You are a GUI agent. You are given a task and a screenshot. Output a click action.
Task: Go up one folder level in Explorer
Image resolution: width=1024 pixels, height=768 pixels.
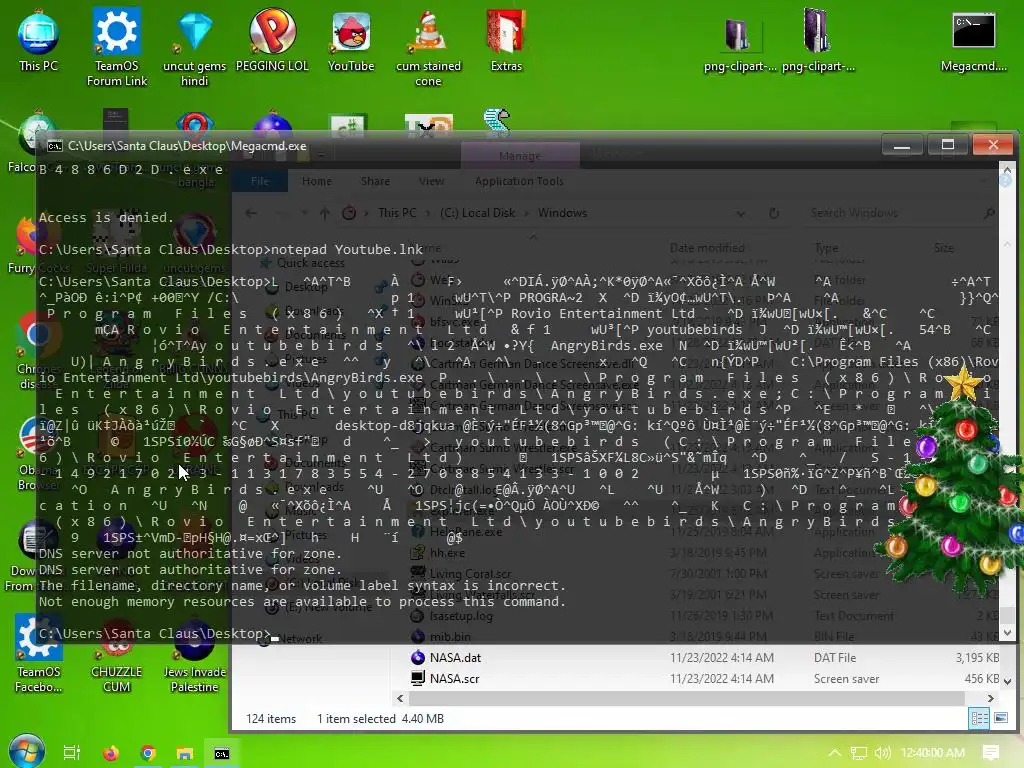click(x=325, y=213)
